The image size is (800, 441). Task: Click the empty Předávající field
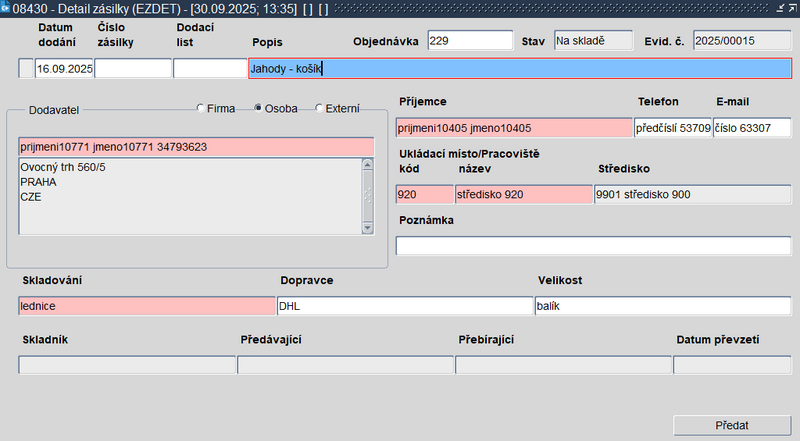pos(345,365)
